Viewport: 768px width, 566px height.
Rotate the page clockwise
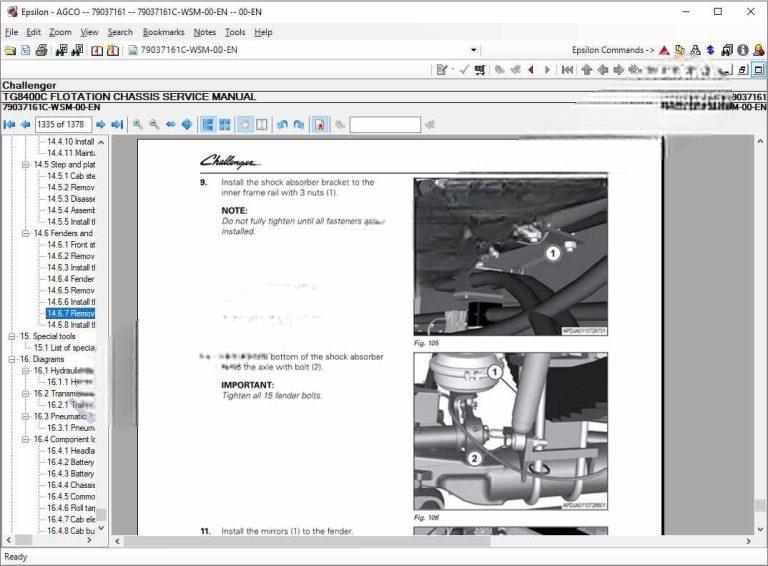(x=298, y=124)
